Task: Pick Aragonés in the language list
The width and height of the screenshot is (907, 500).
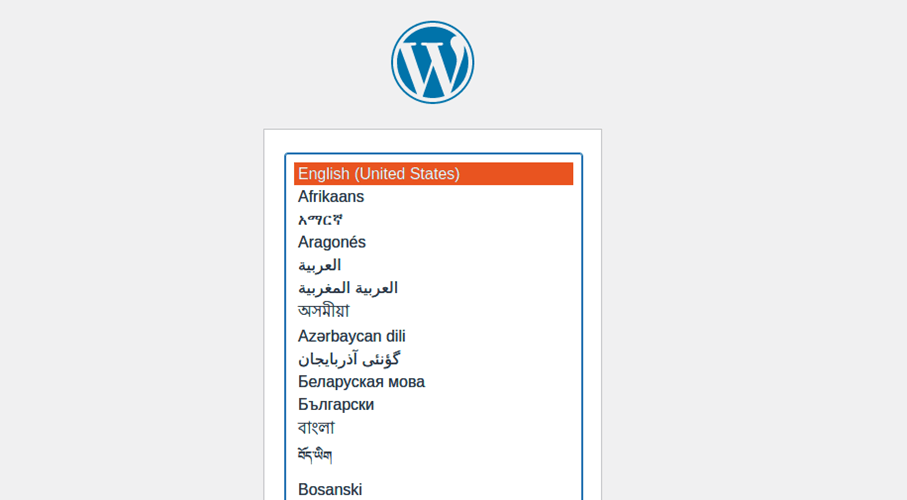Action: coord(433,242)
